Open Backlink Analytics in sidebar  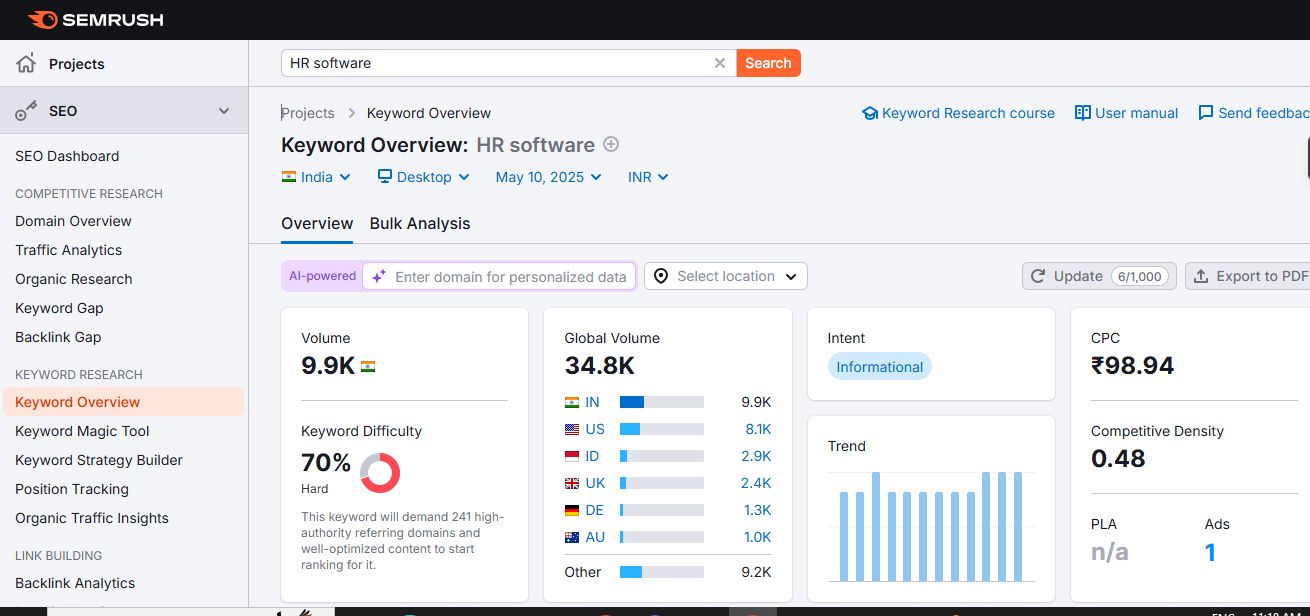pos(75,583)
